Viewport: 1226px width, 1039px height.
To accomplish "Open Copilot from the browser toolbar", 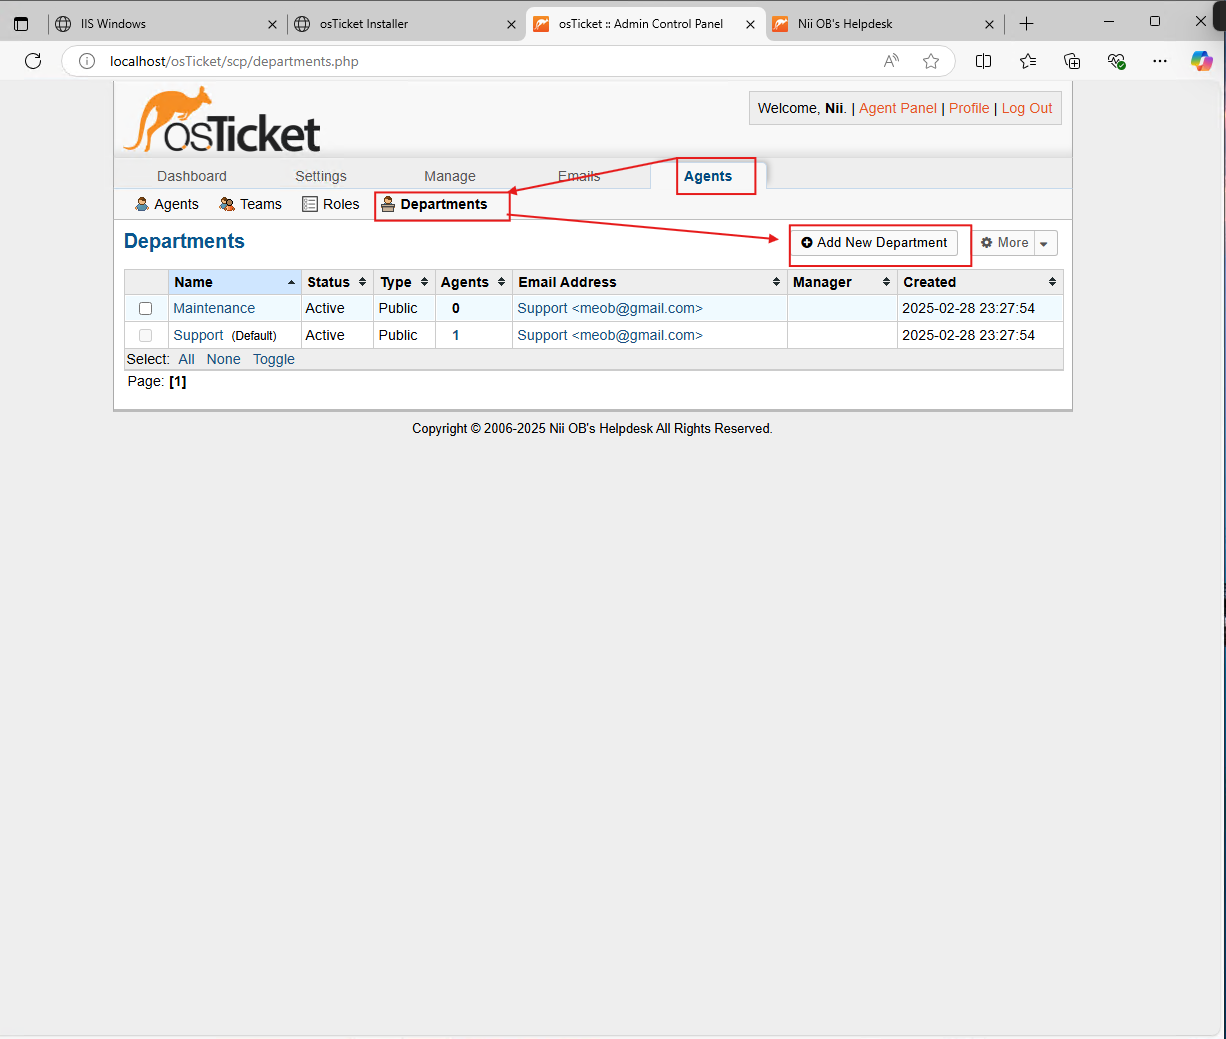I will (x=1202, y=61).
